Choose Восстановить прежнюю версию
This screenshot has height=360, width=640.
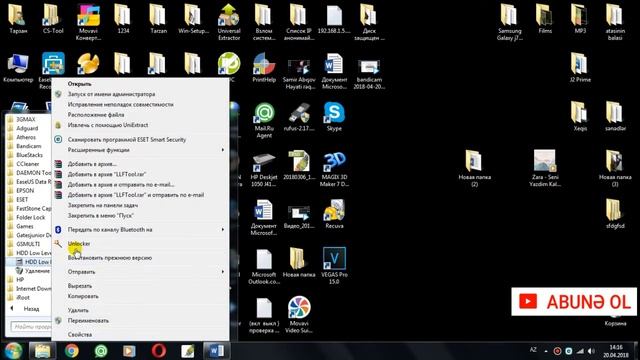pos(140,258)
